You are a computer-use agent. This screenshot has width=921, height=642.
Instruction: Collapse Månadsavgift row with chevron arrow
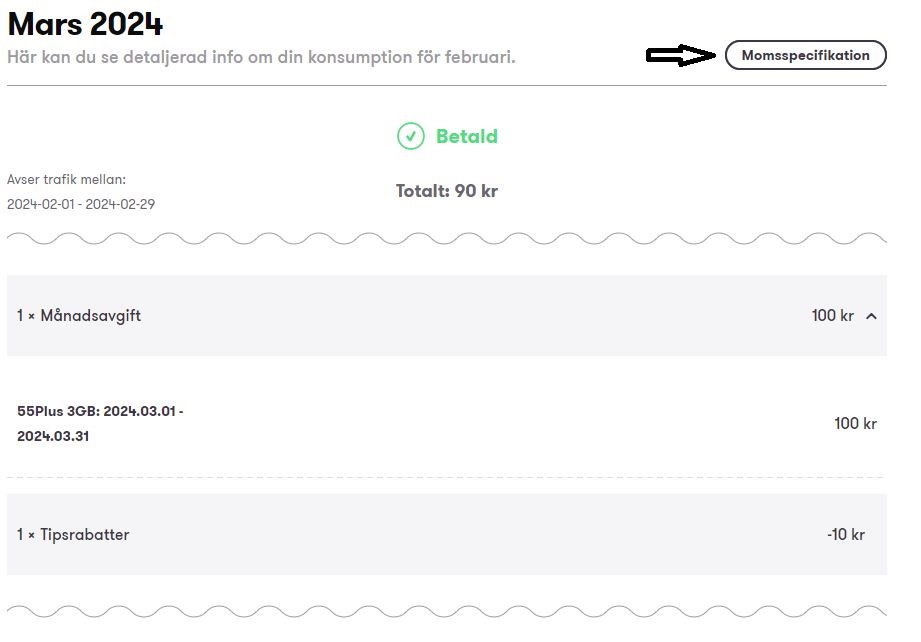tap(872, 316)
